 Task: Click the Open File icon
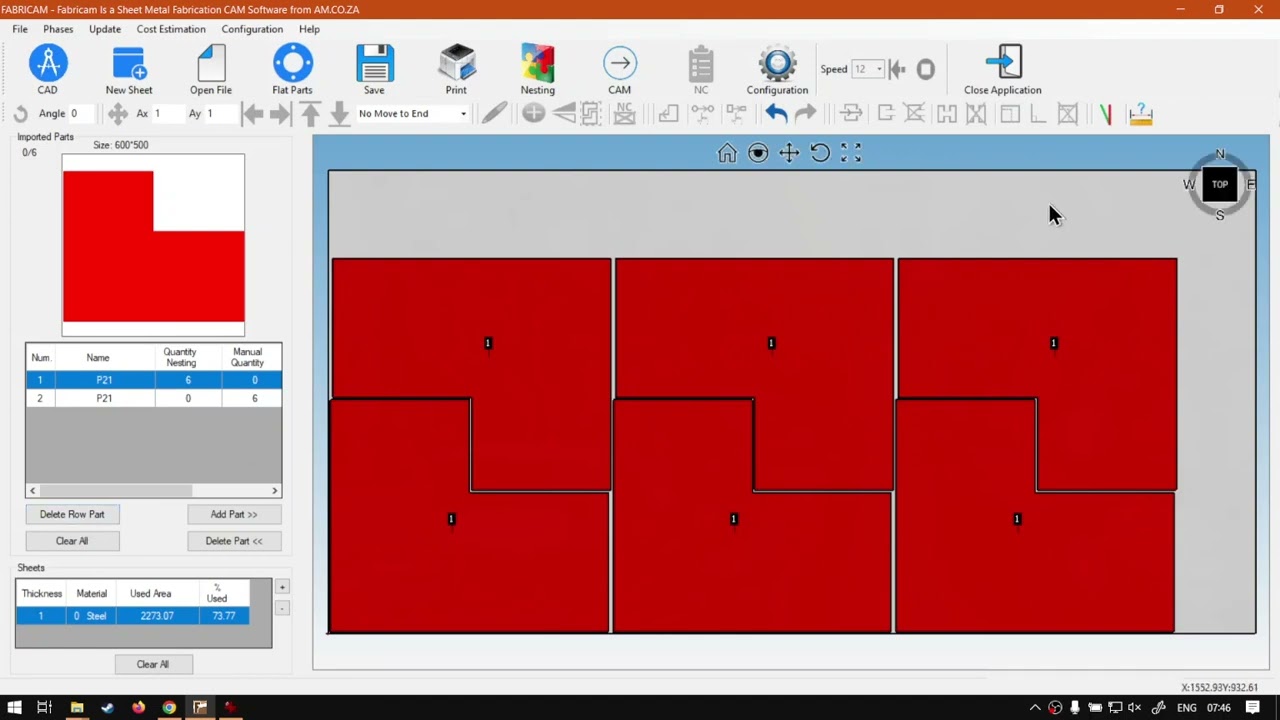click(x=211, y=65)
